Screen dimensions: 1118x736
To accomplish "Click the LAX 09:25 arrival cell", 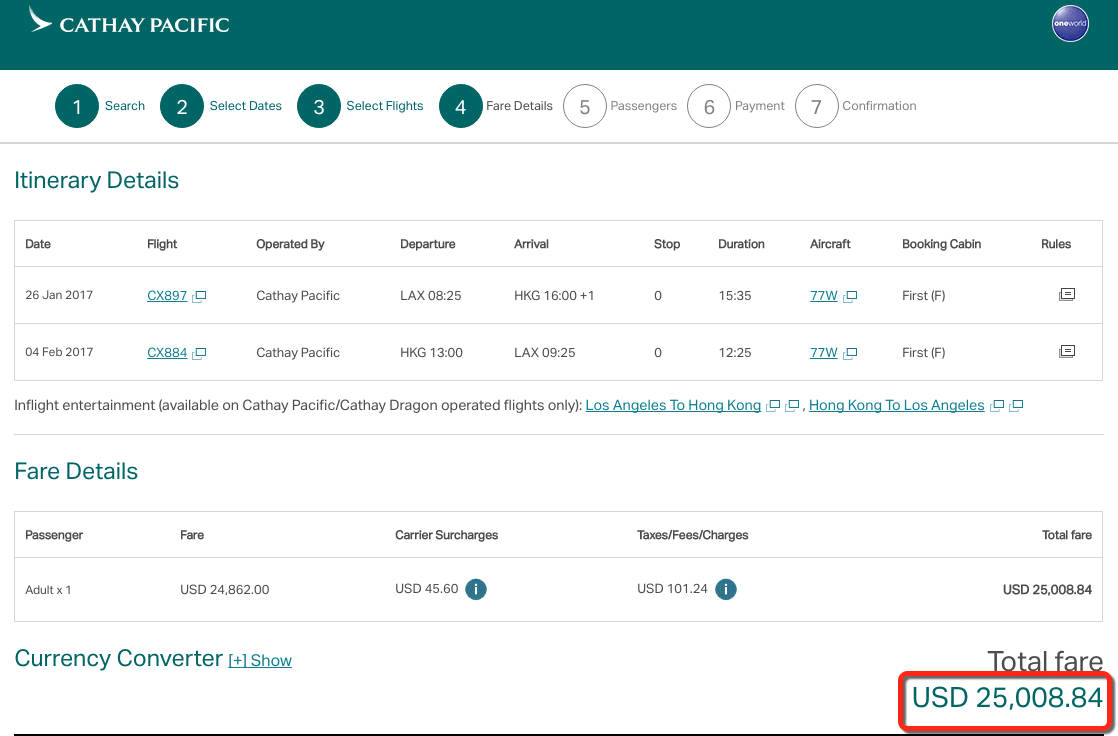I will point(545,352).
